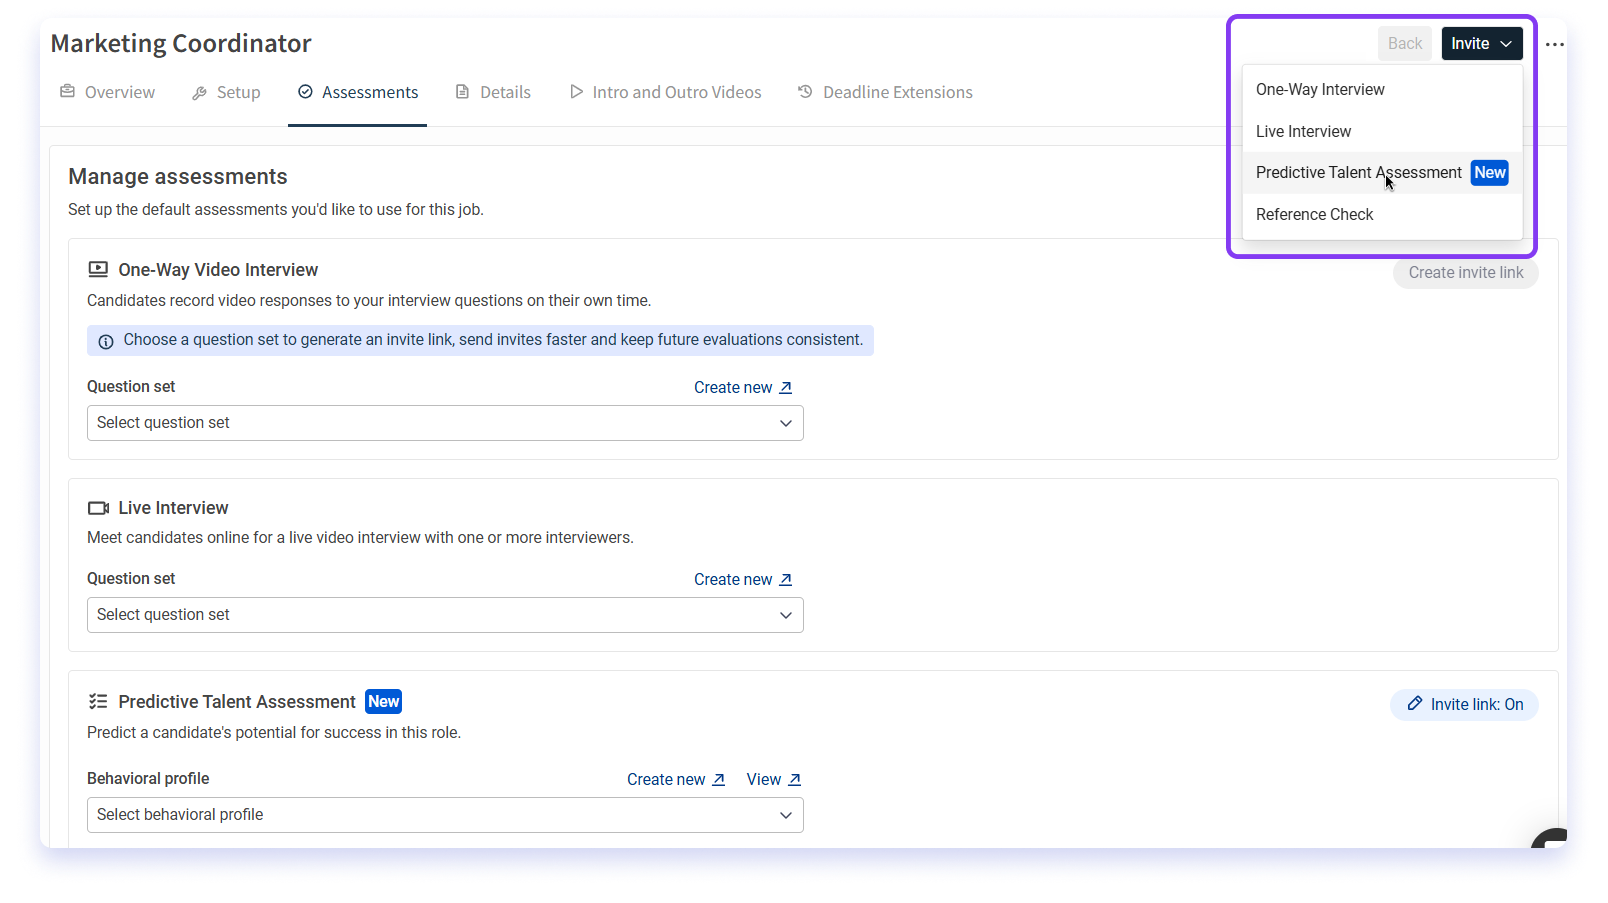Select the Assessments tab
The image size is (1608, 903).
click(358, 92)
